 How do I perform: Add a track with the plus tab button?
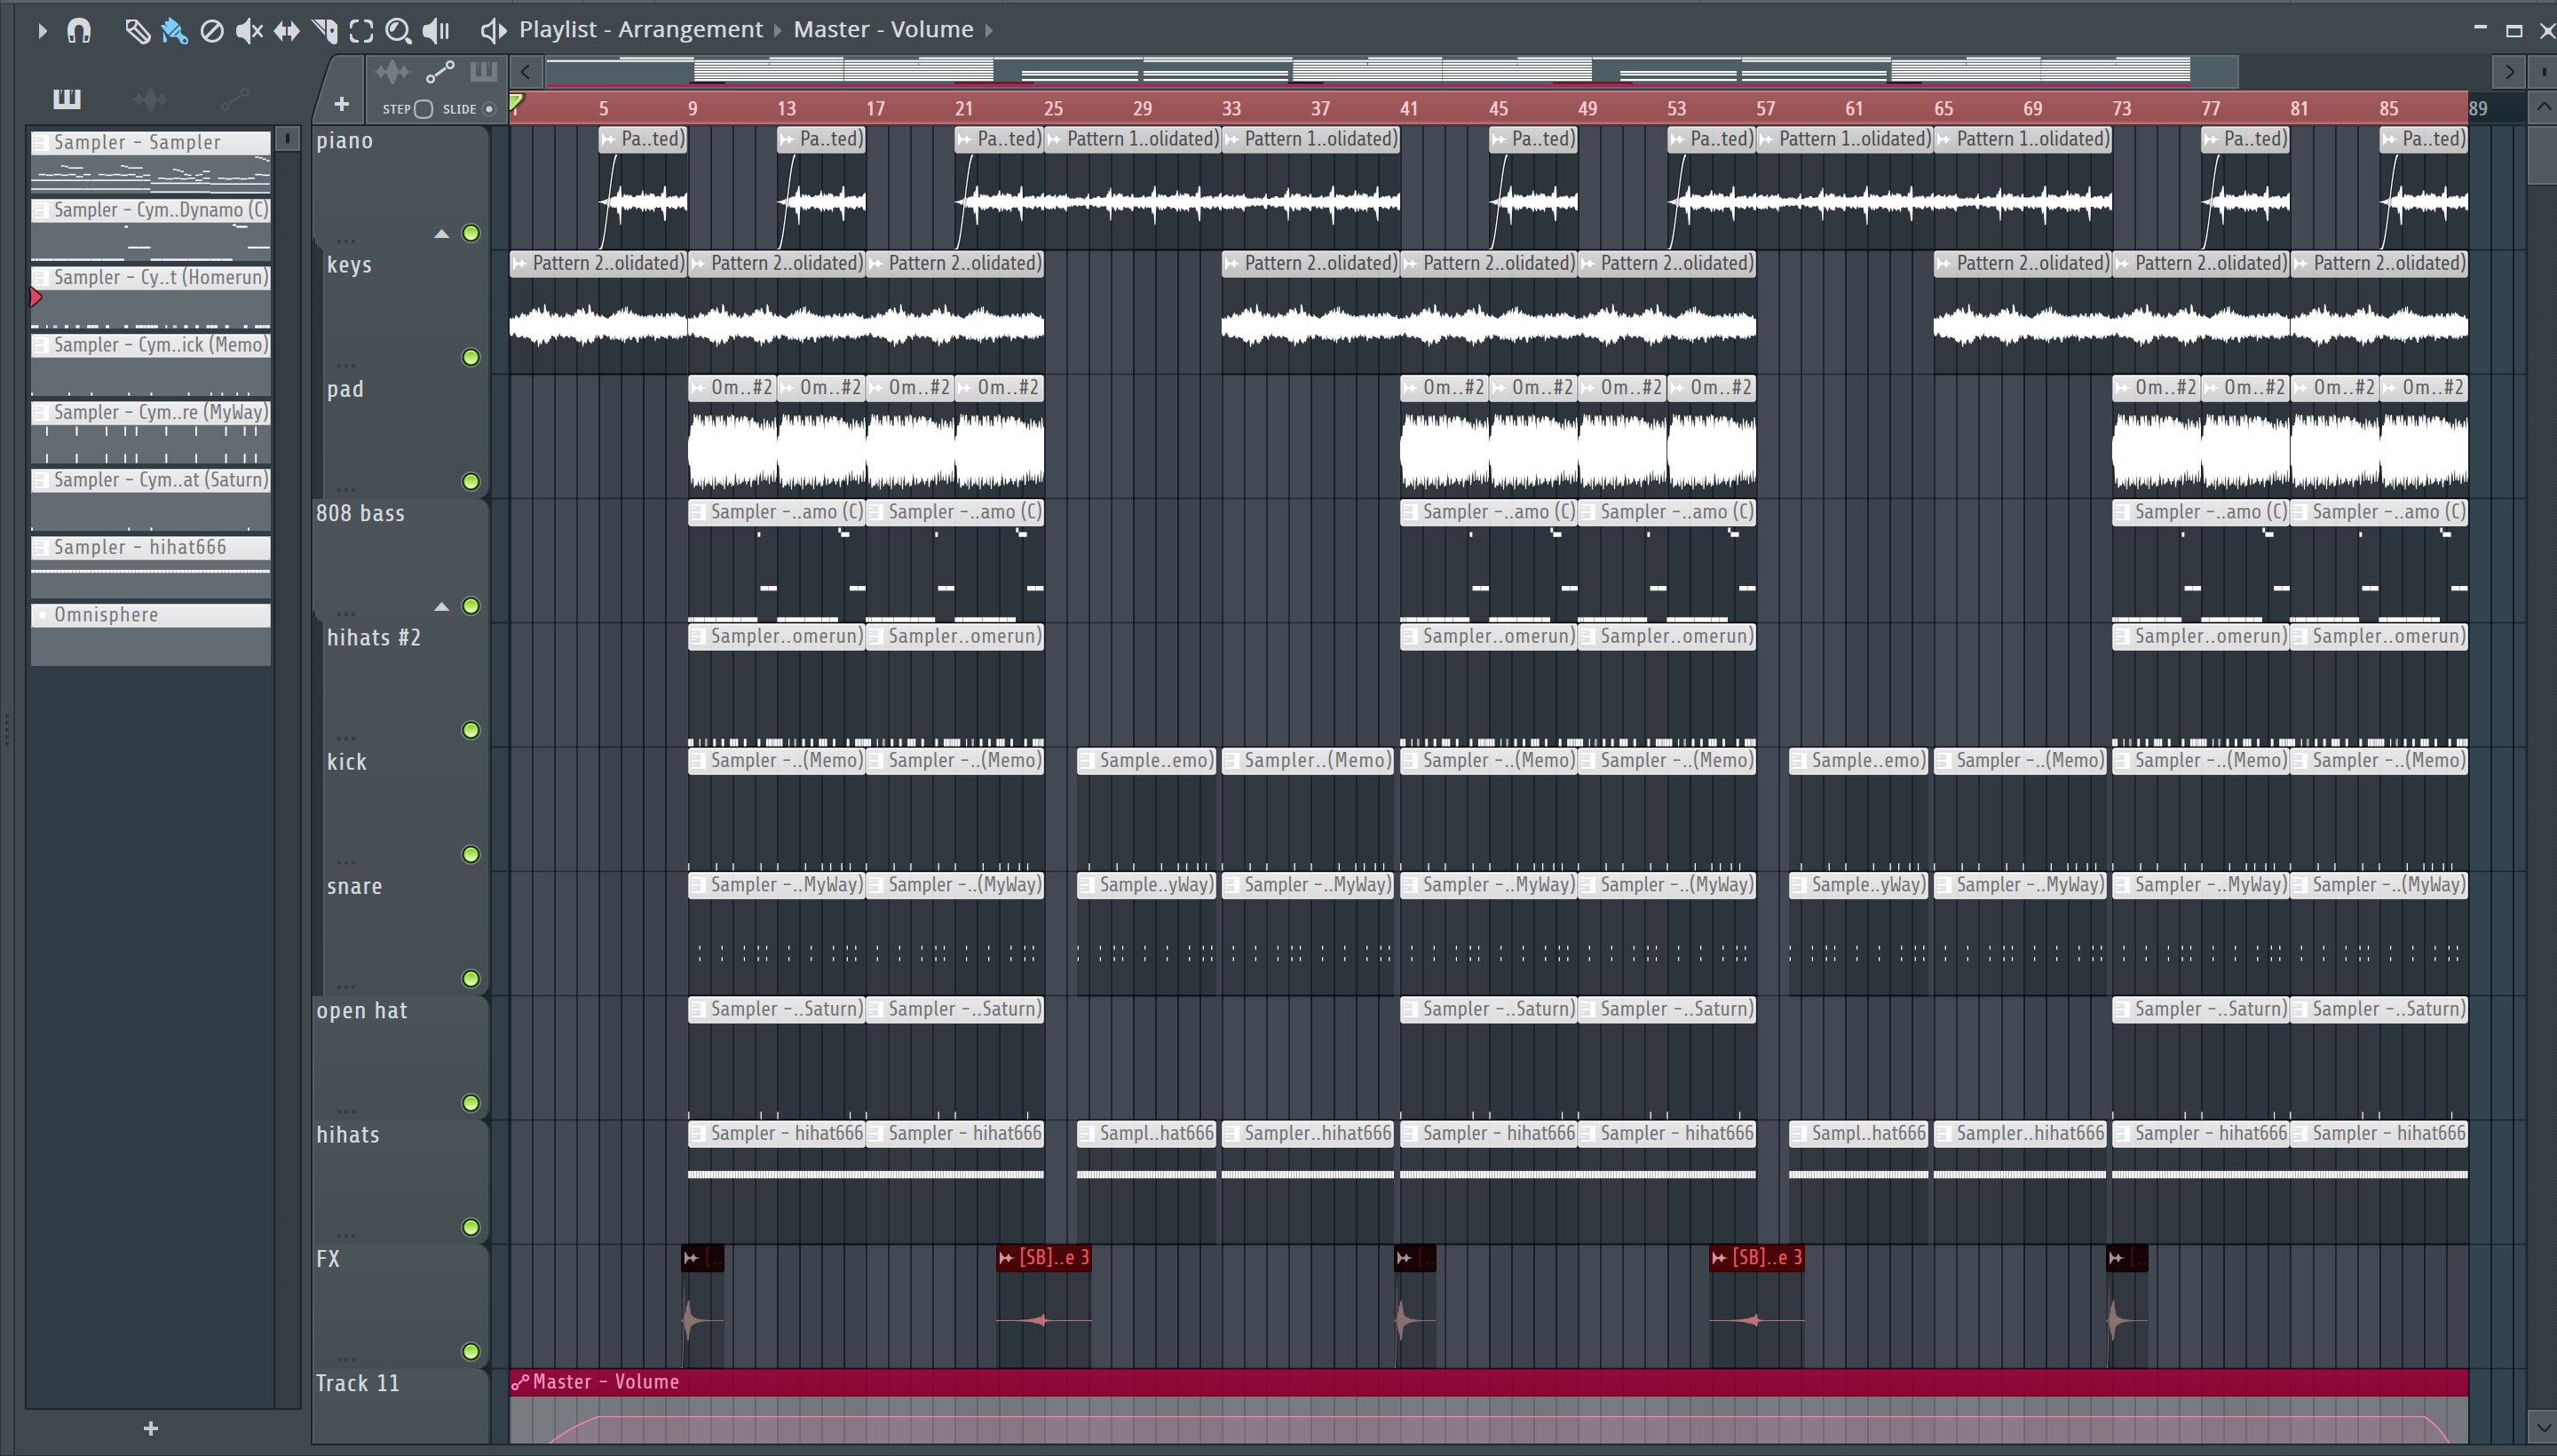click(341, 104)
